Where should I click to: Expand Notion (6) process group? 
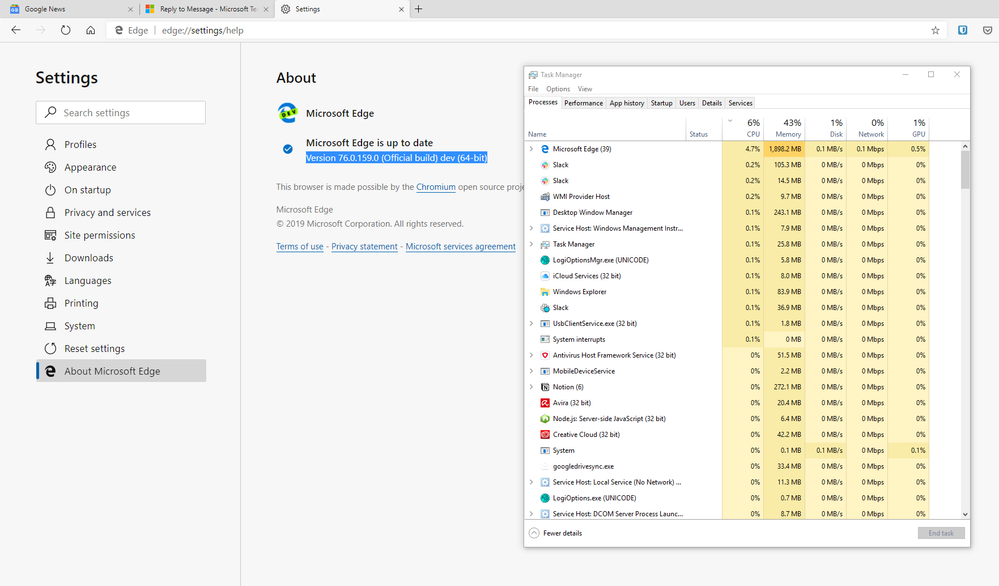(x=531, y=387)
